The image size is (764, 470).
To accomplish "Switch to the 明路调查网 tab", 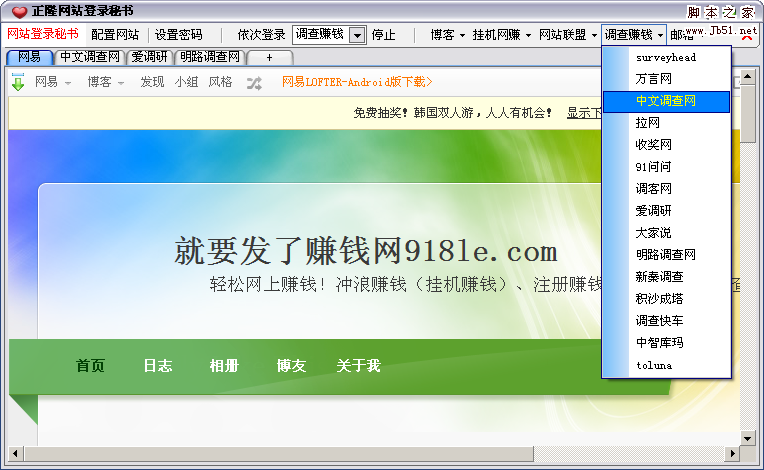I will (x=210, y=57).
